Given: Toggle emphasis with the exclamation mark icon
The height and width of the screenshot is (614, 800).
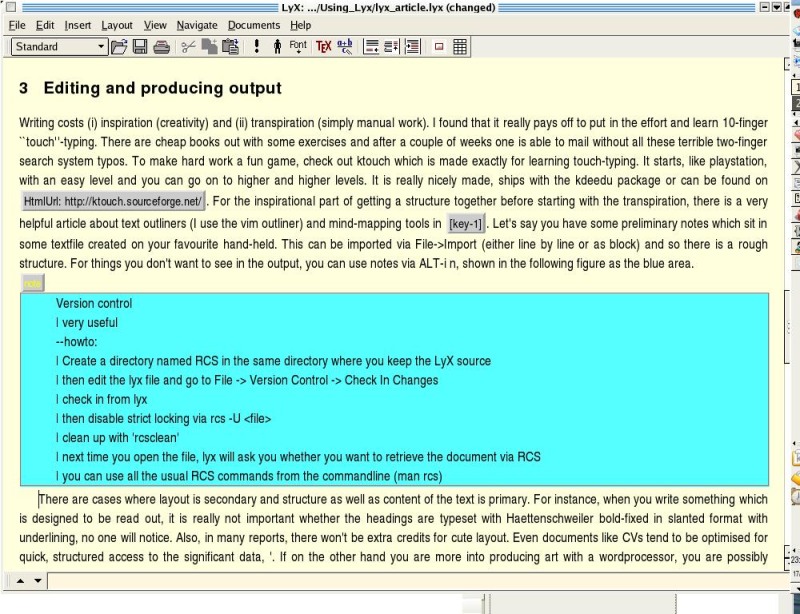Looking at the screenshot, I should [x=256, y=46].
